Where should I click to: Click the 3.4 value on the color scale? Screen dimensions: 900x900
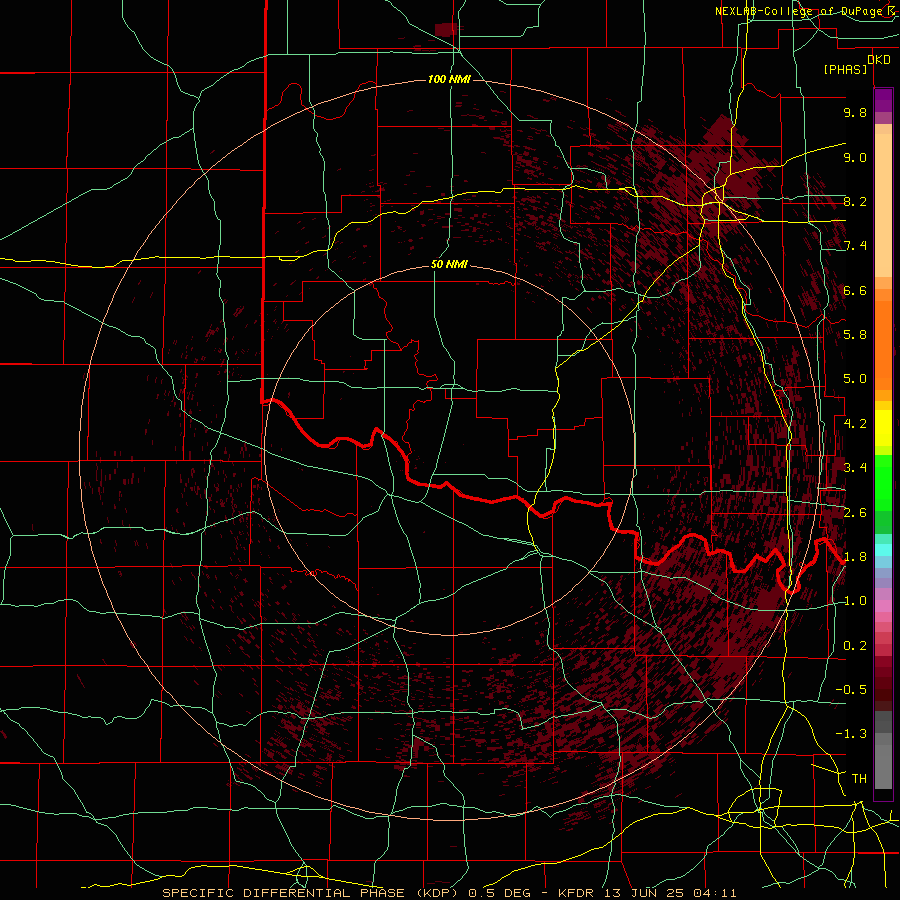pyautogui.click(x=855, y=468)
